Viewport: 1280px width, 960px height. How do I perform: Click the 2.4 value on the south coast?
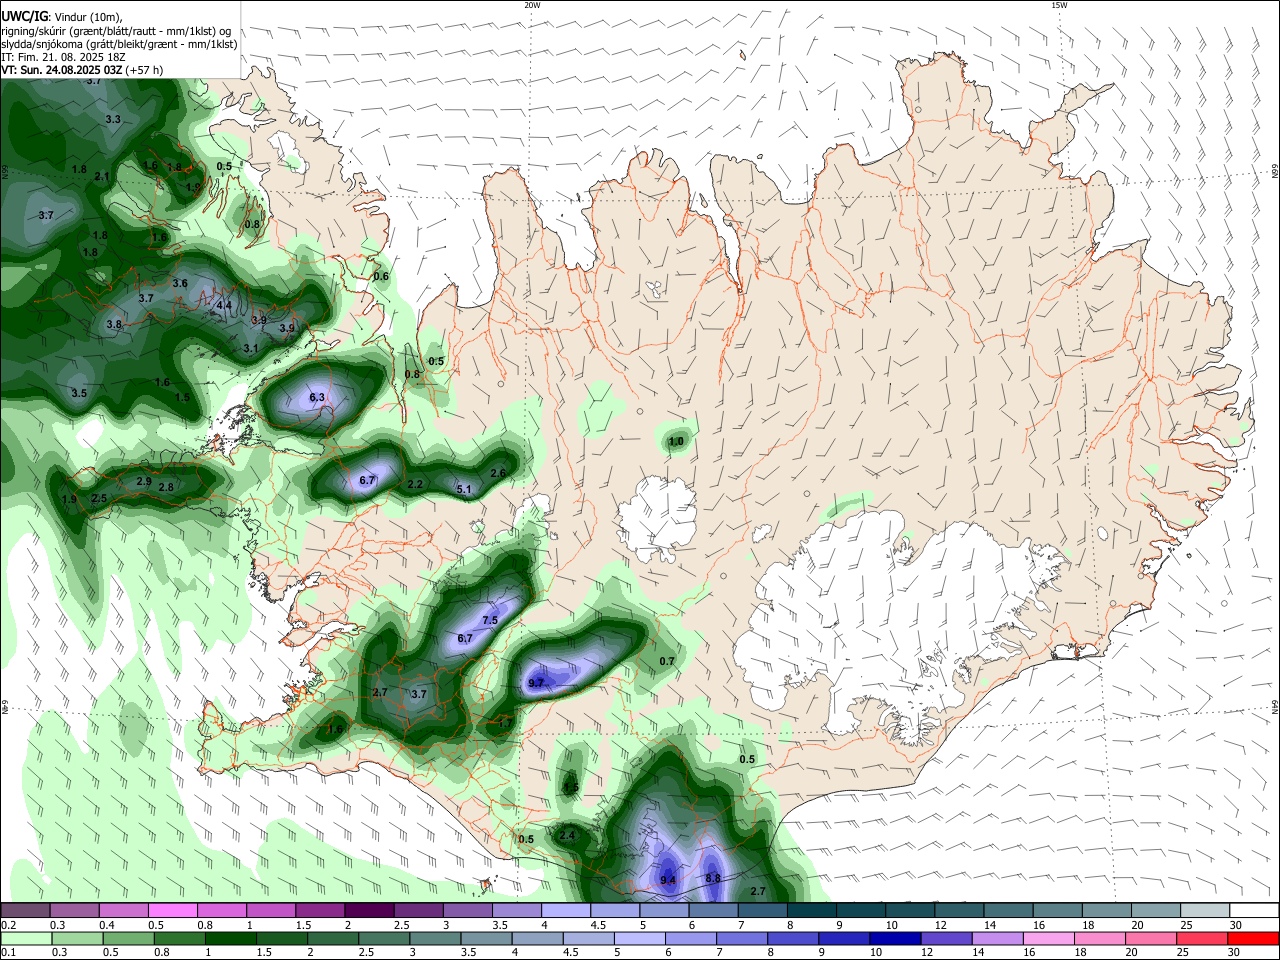(x=567, y=835)
